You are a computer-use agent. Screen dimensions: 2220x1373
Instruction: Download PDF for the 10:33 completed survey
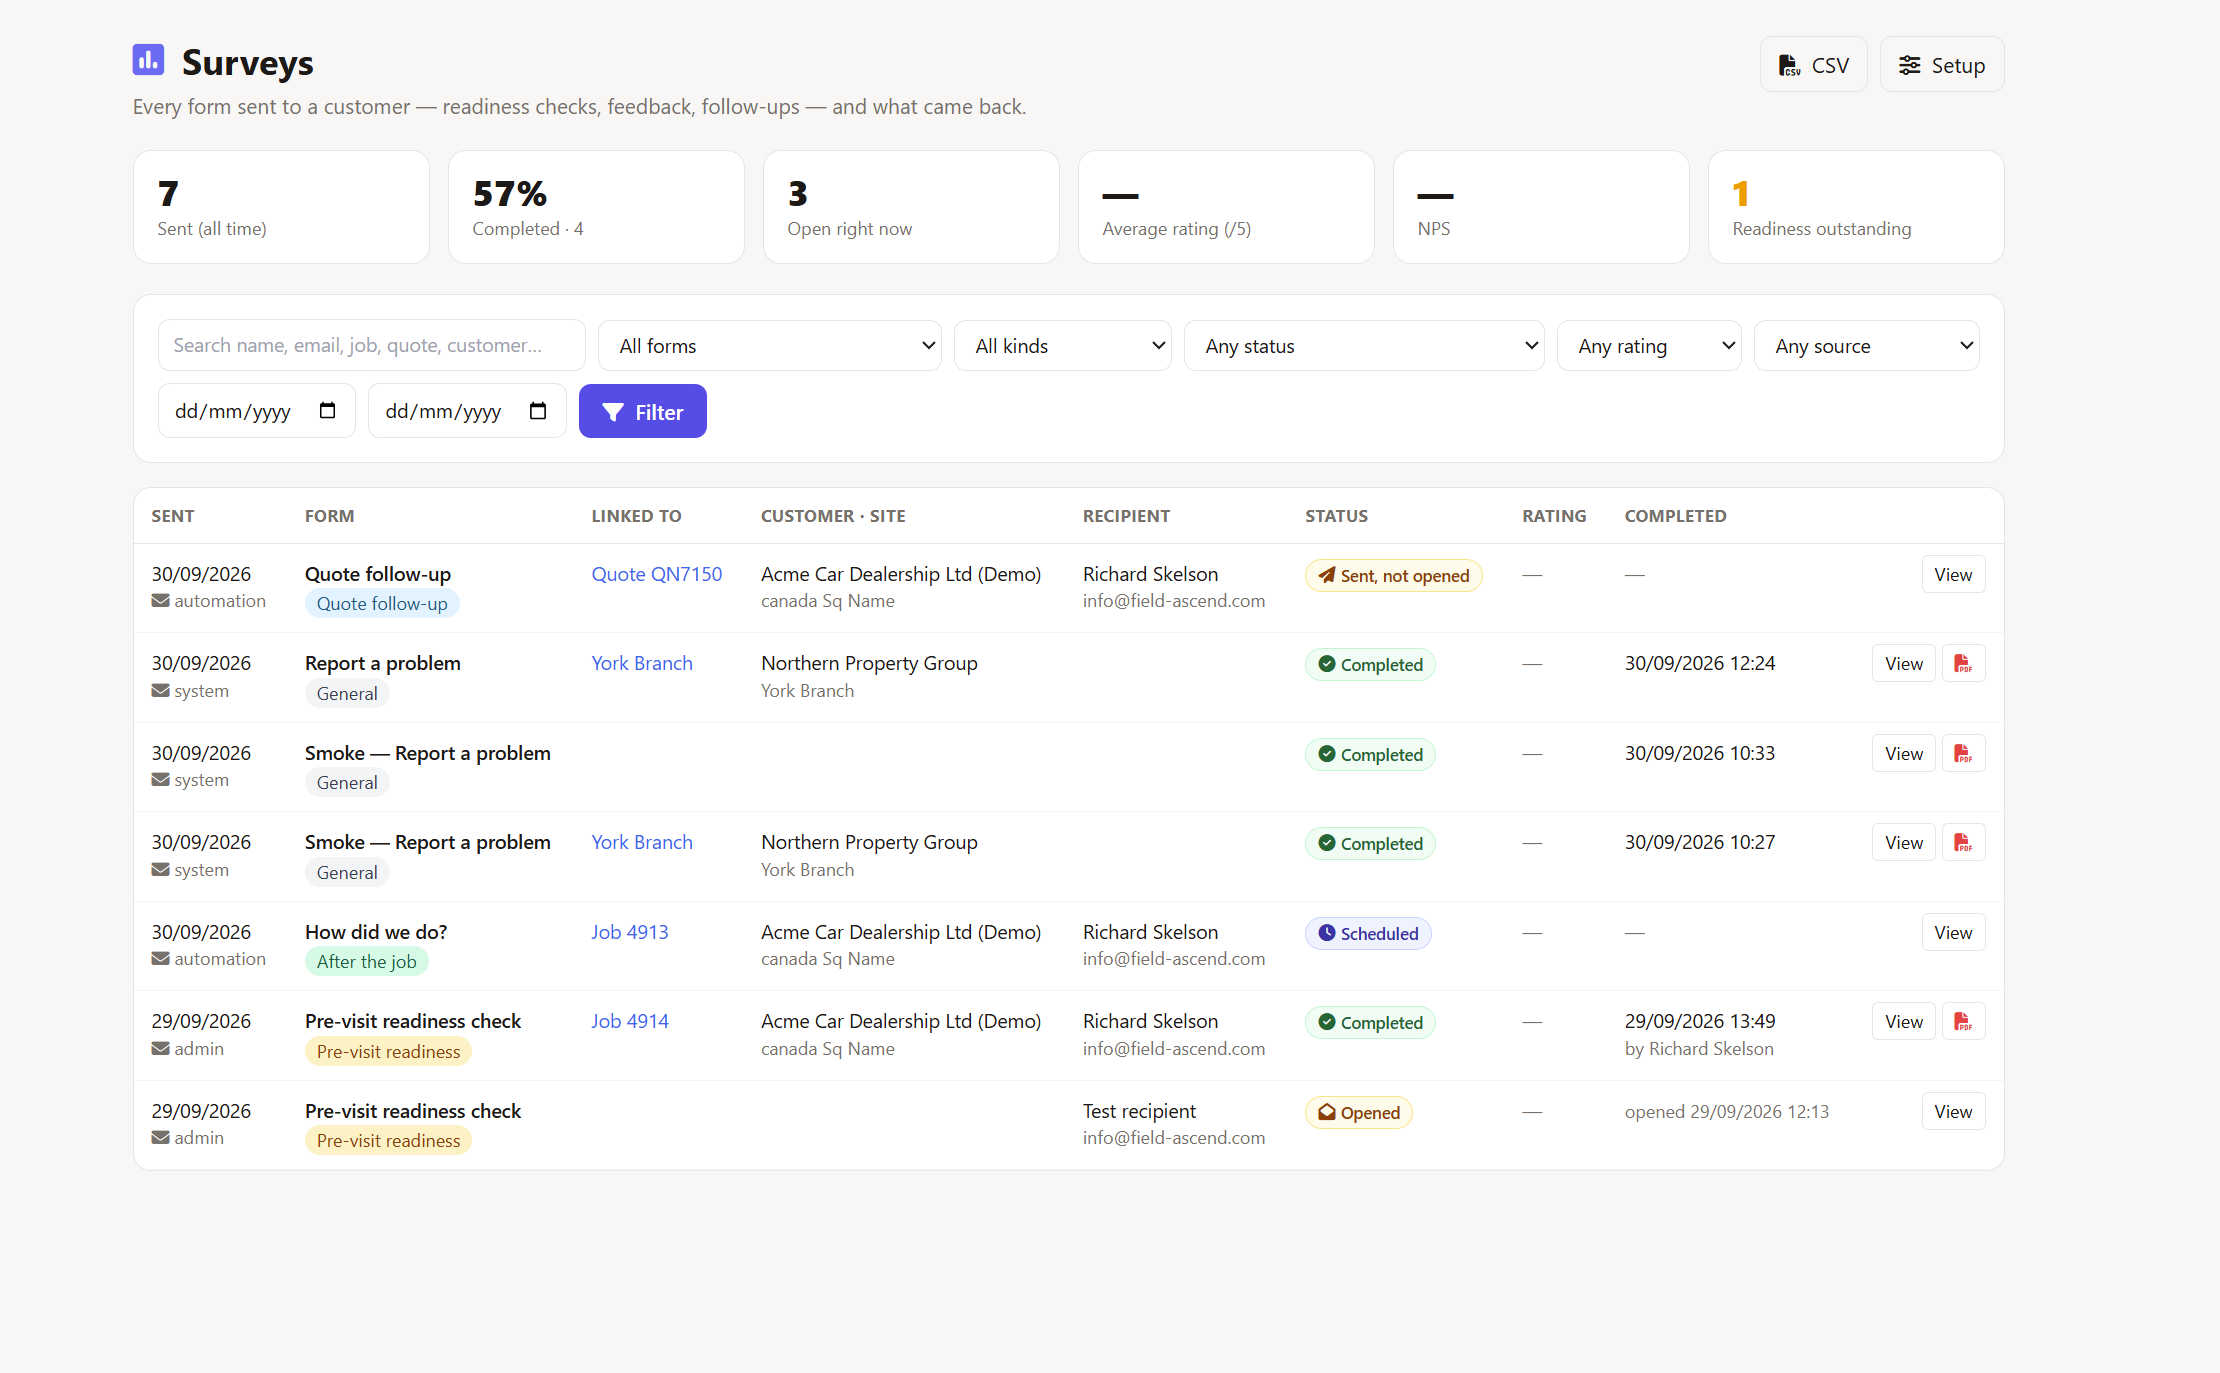(1963, 753)
